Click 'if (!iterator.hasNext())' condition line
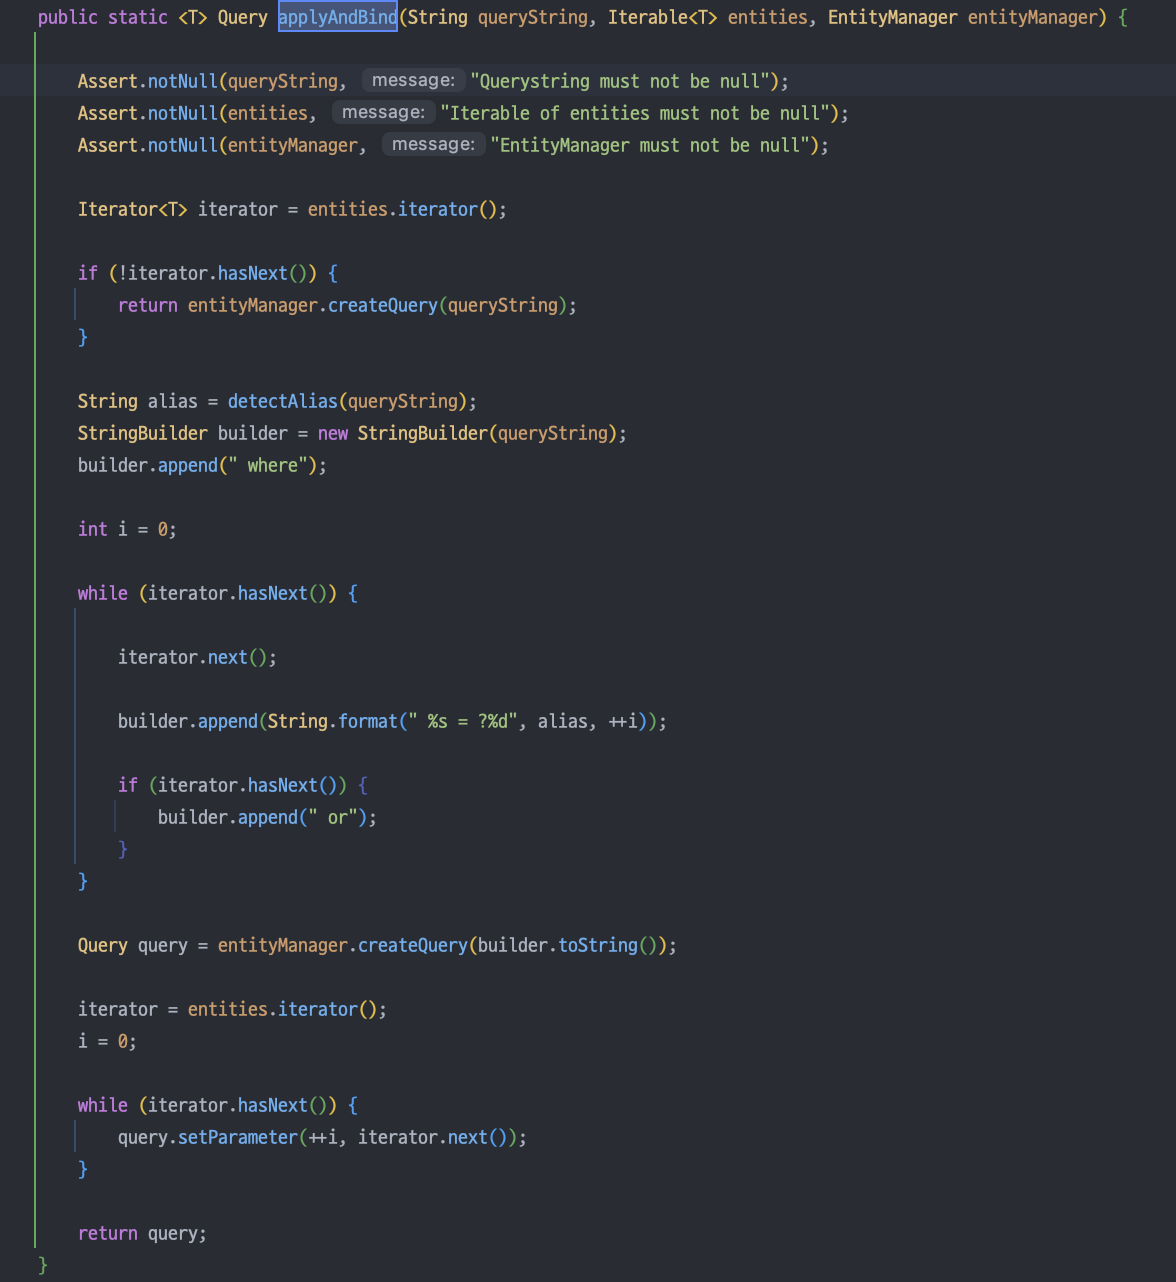The height and width of the screenshot is (1282, 1176). coord(208,273)
